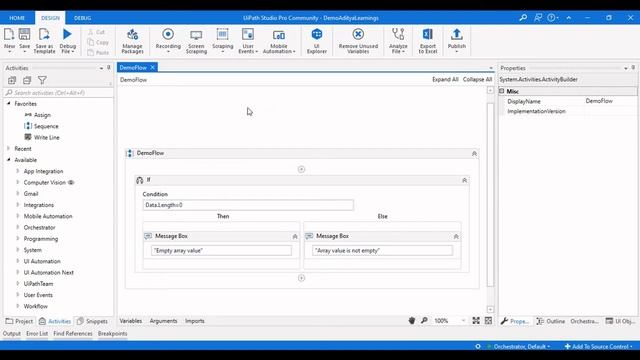Collapse the Else Message Box
Screen dimensions: 640x360
click(456, 236)
